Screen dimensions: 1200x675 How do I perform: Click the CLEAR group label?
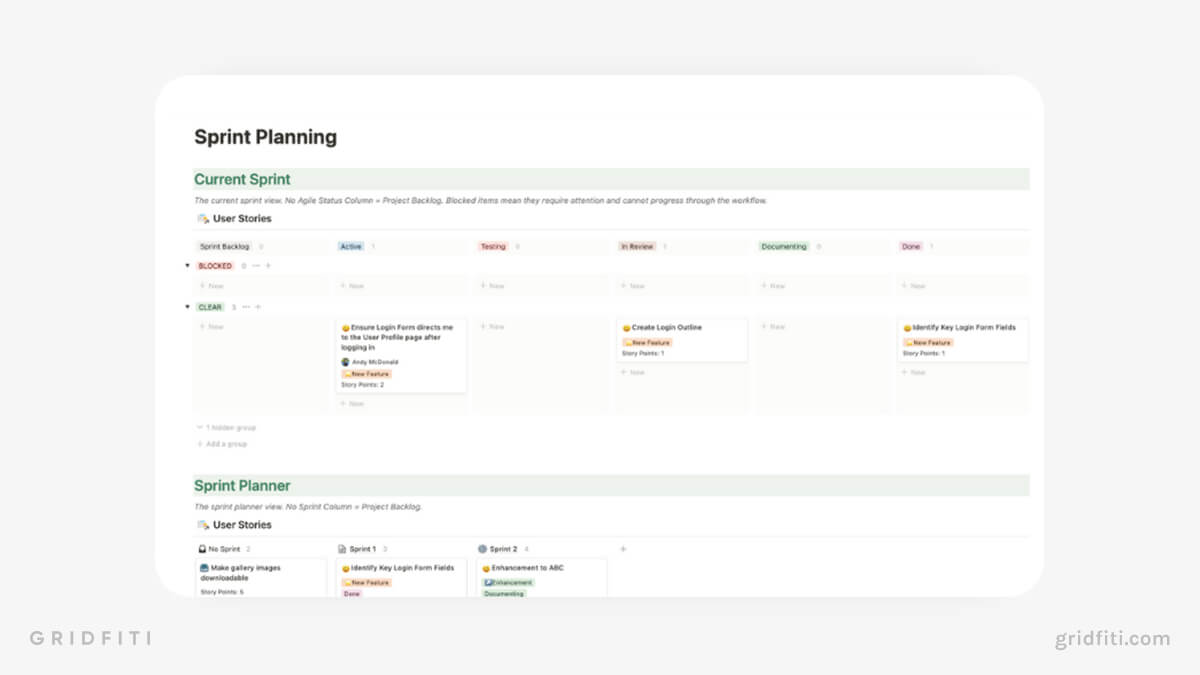(210, 307)
